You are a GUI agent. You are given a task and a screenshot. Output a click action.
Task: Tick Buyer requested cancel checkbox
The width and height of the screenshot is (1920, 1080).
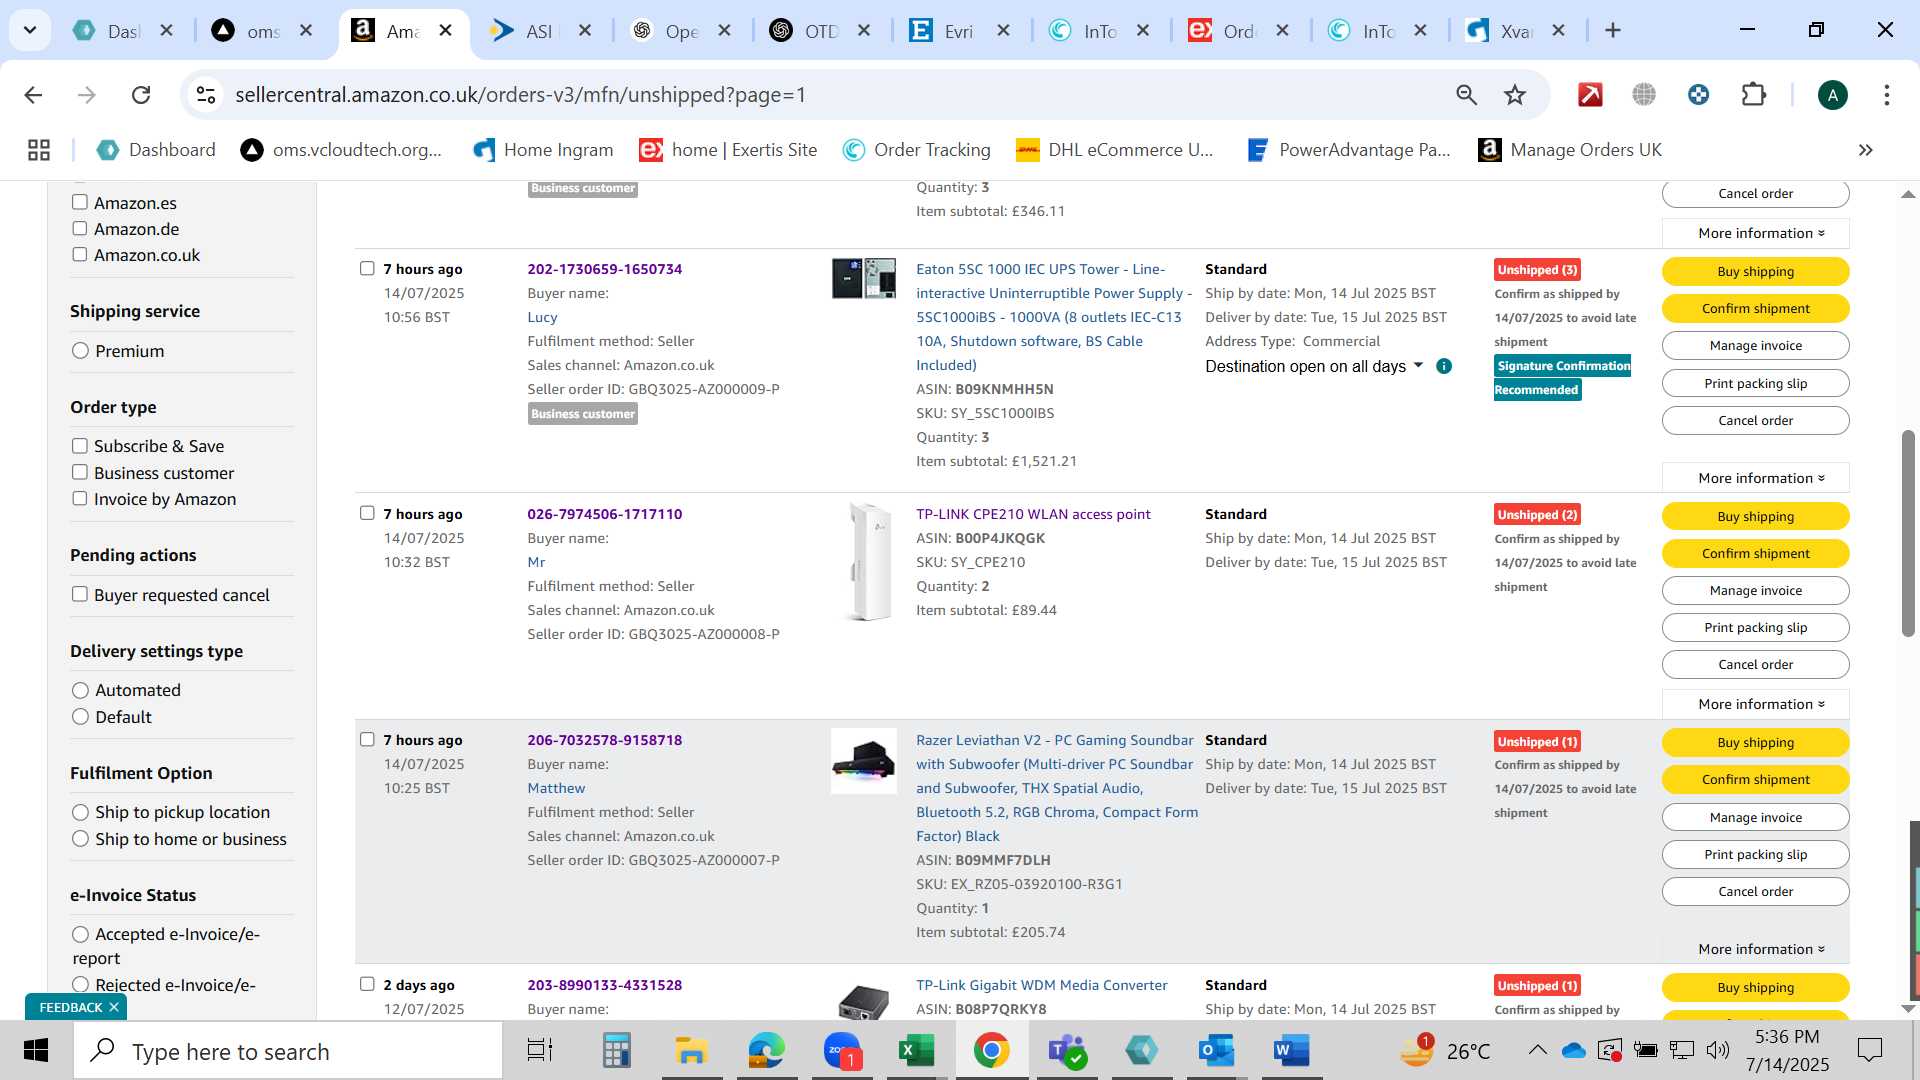[x=80, y=594]
